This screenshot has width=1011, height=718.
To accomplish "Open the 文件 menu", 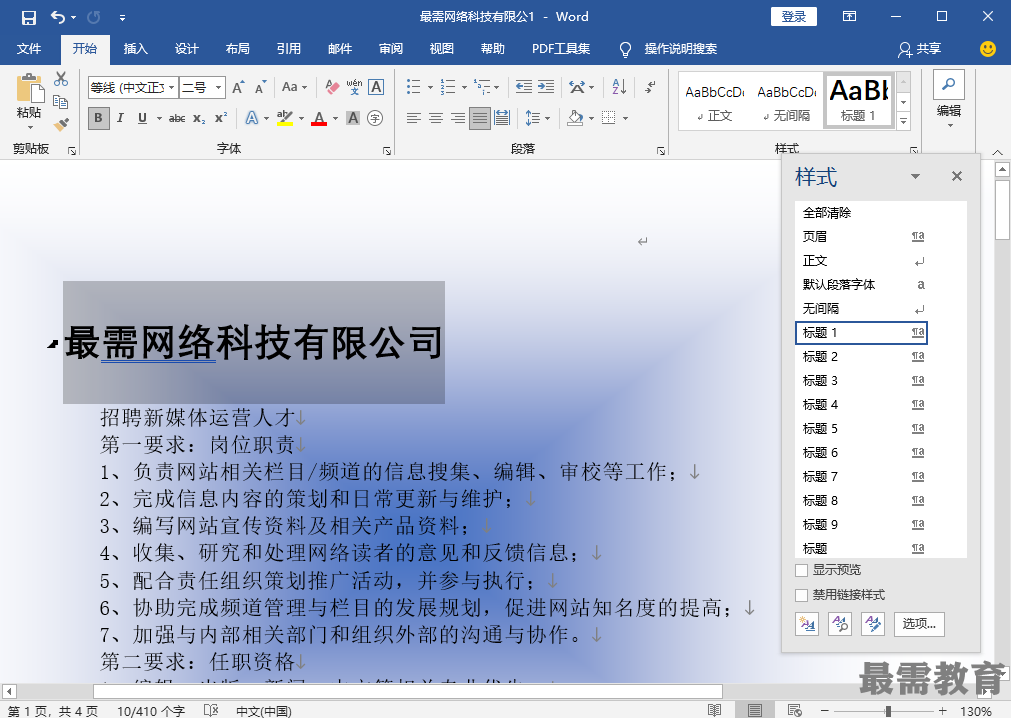I will (x=29, y=49).
